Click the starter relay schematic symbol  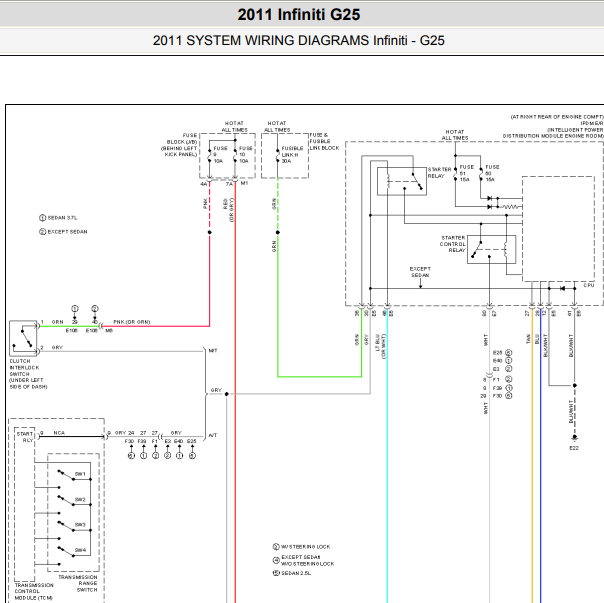click(x=402, y=181)
